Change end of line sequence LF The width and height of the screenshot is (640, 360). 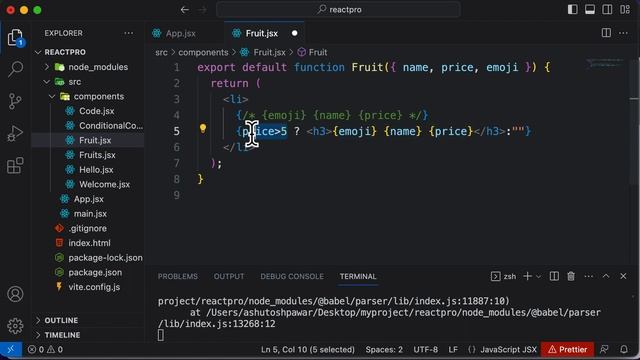pos(453,349)
